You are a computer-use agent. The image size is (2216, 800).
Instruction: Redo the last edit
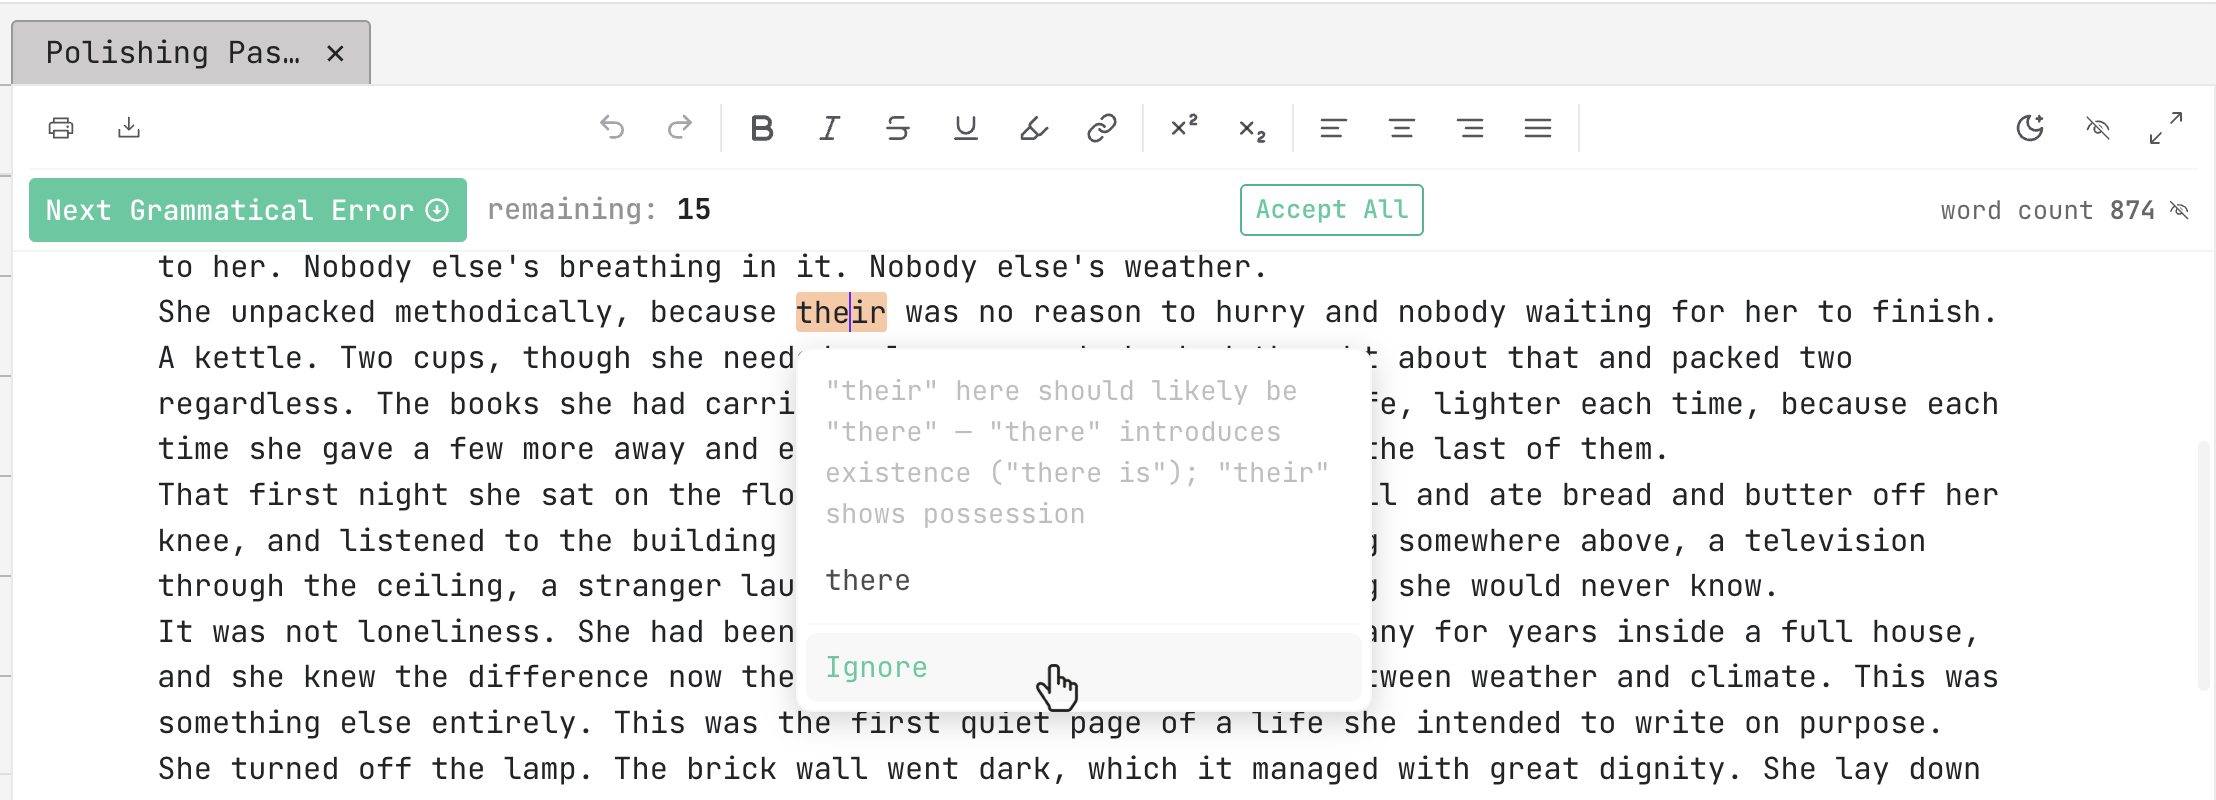(x=680, y=128)
